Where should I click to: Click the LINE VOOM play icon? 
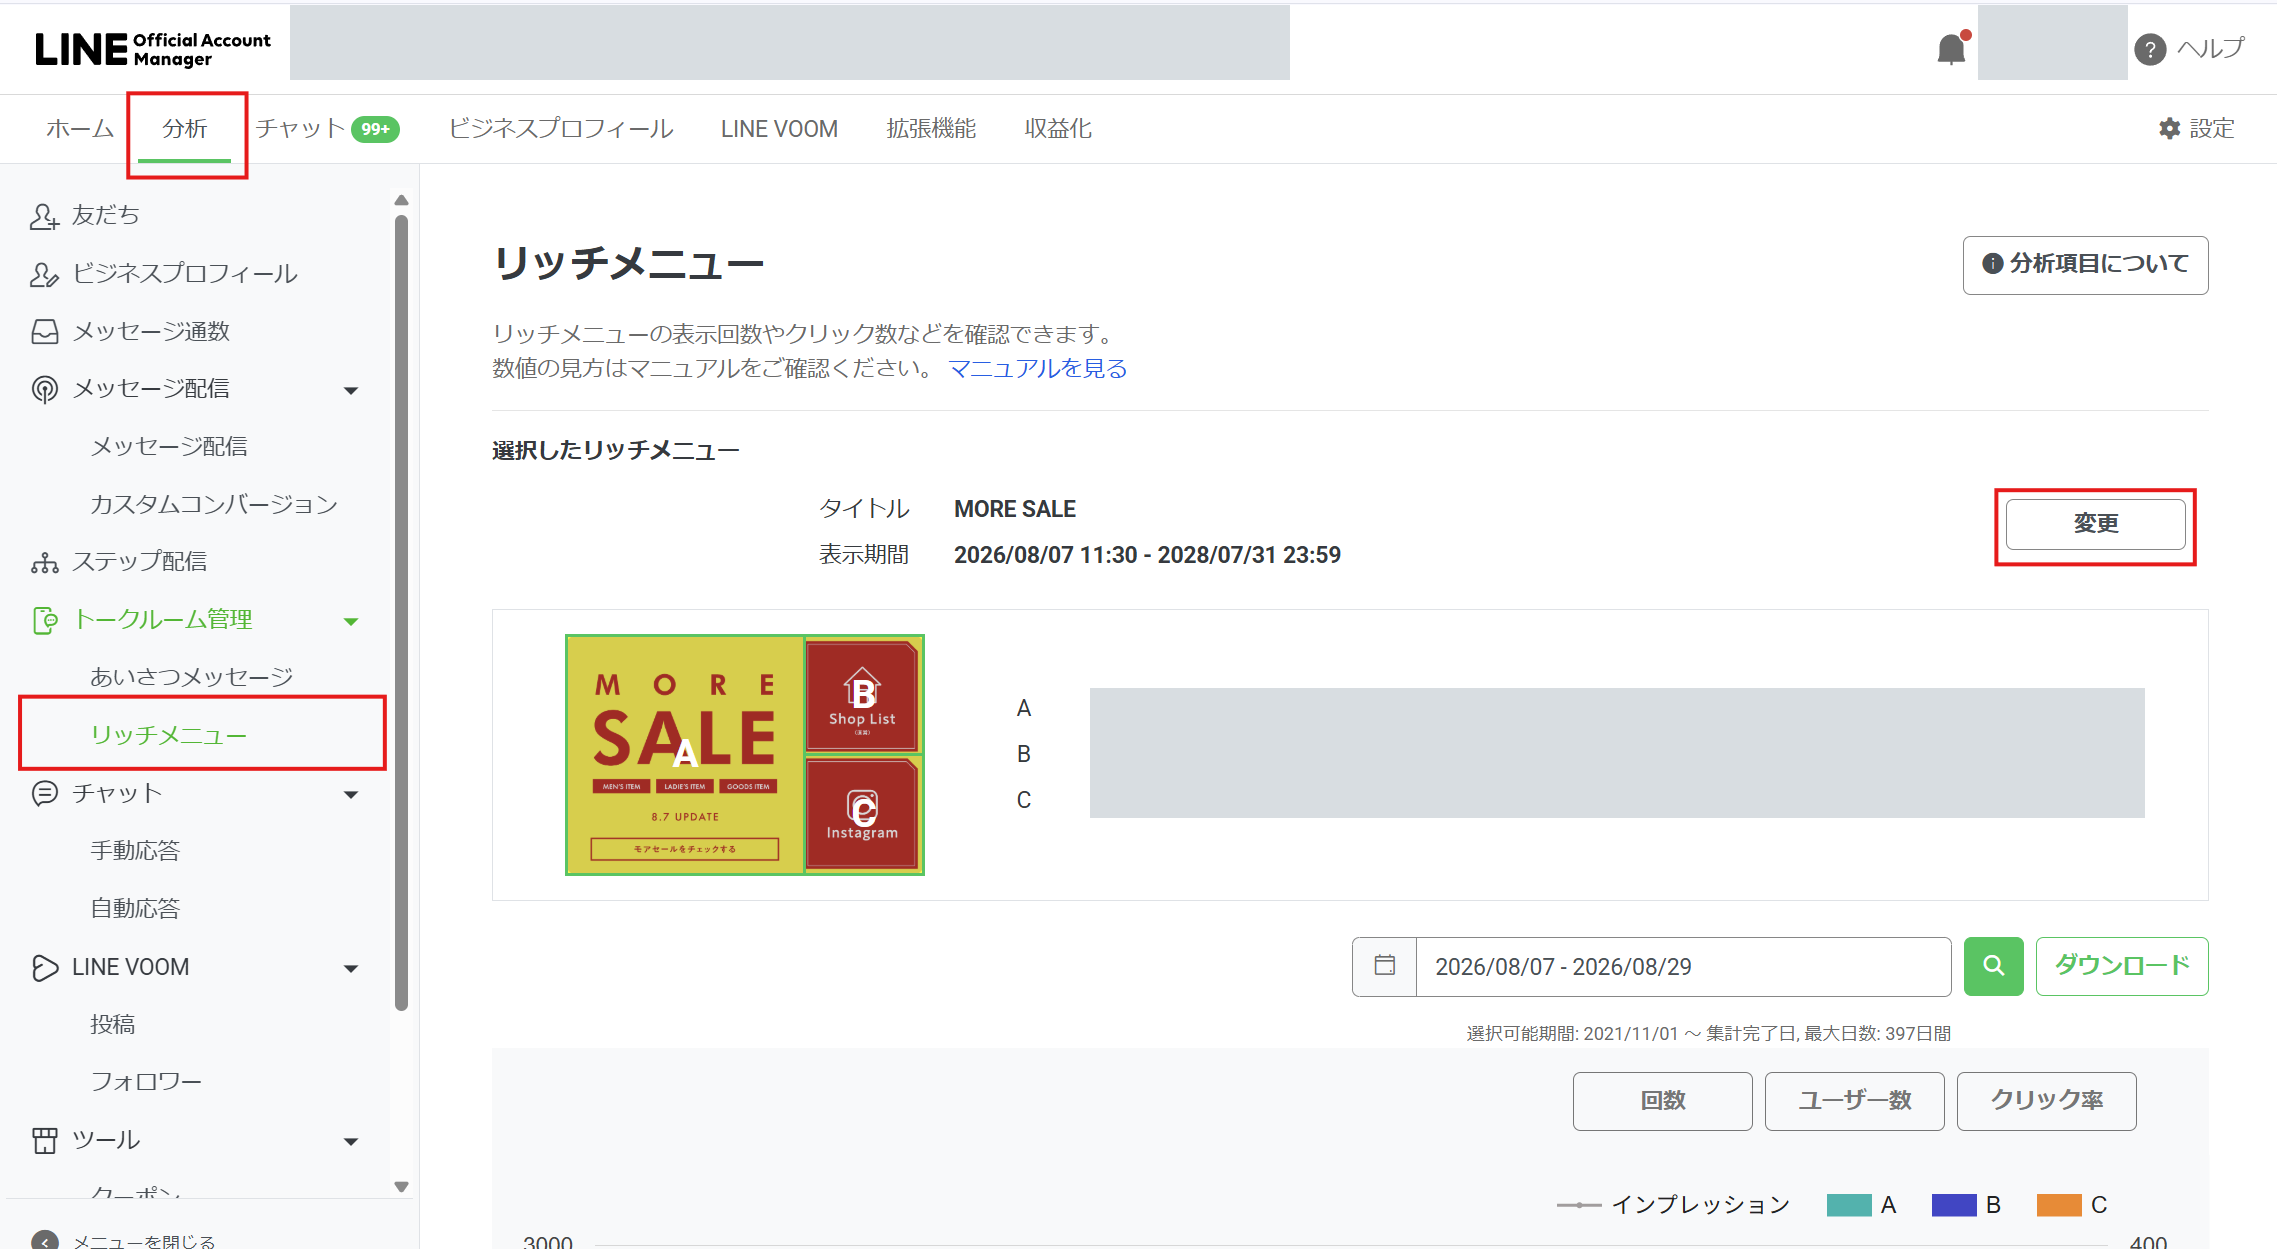44,967
